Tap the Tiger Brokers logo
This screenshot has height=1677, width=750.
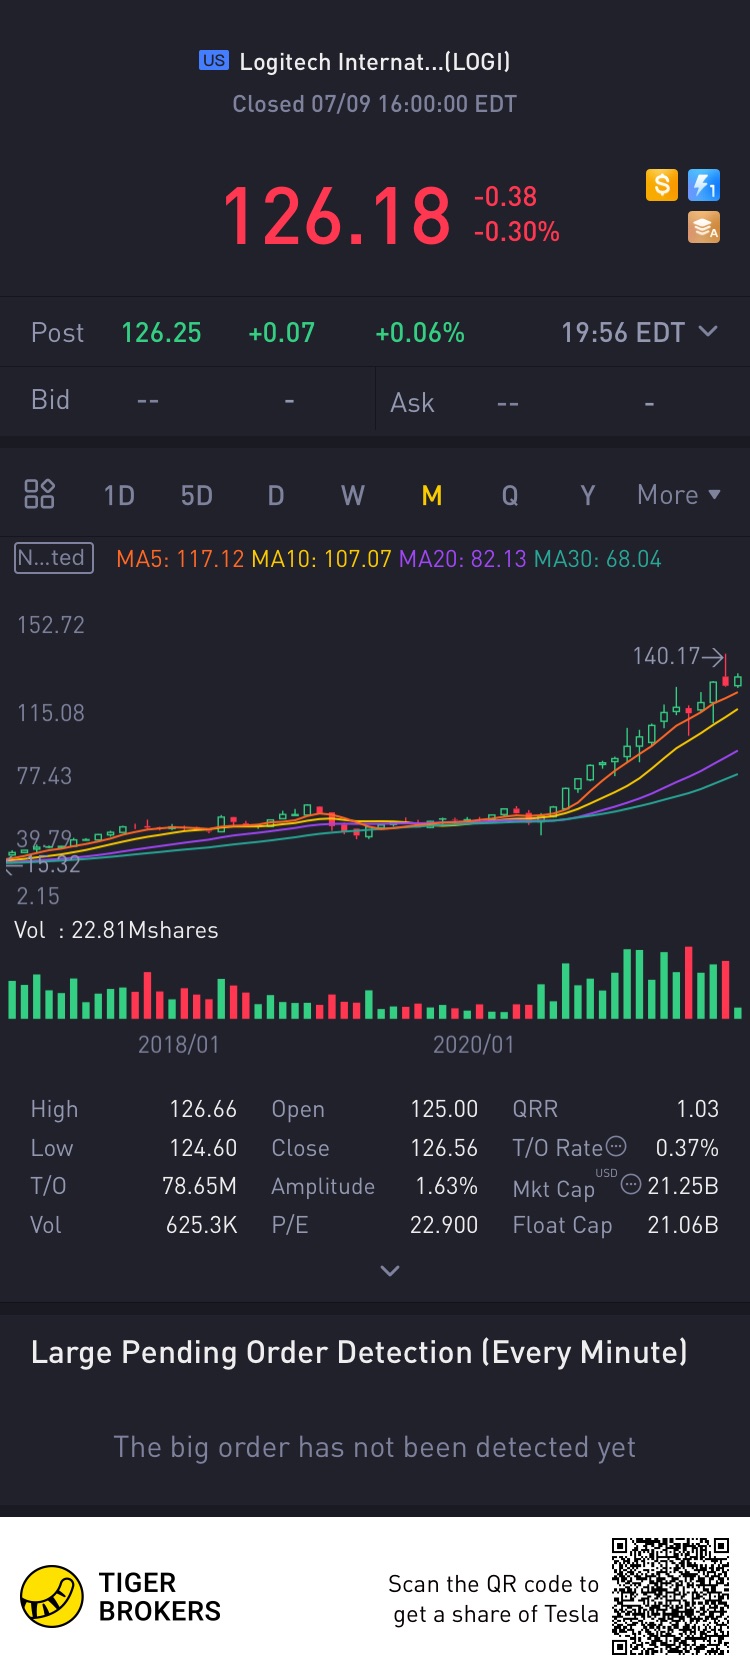coord(120,1596)
